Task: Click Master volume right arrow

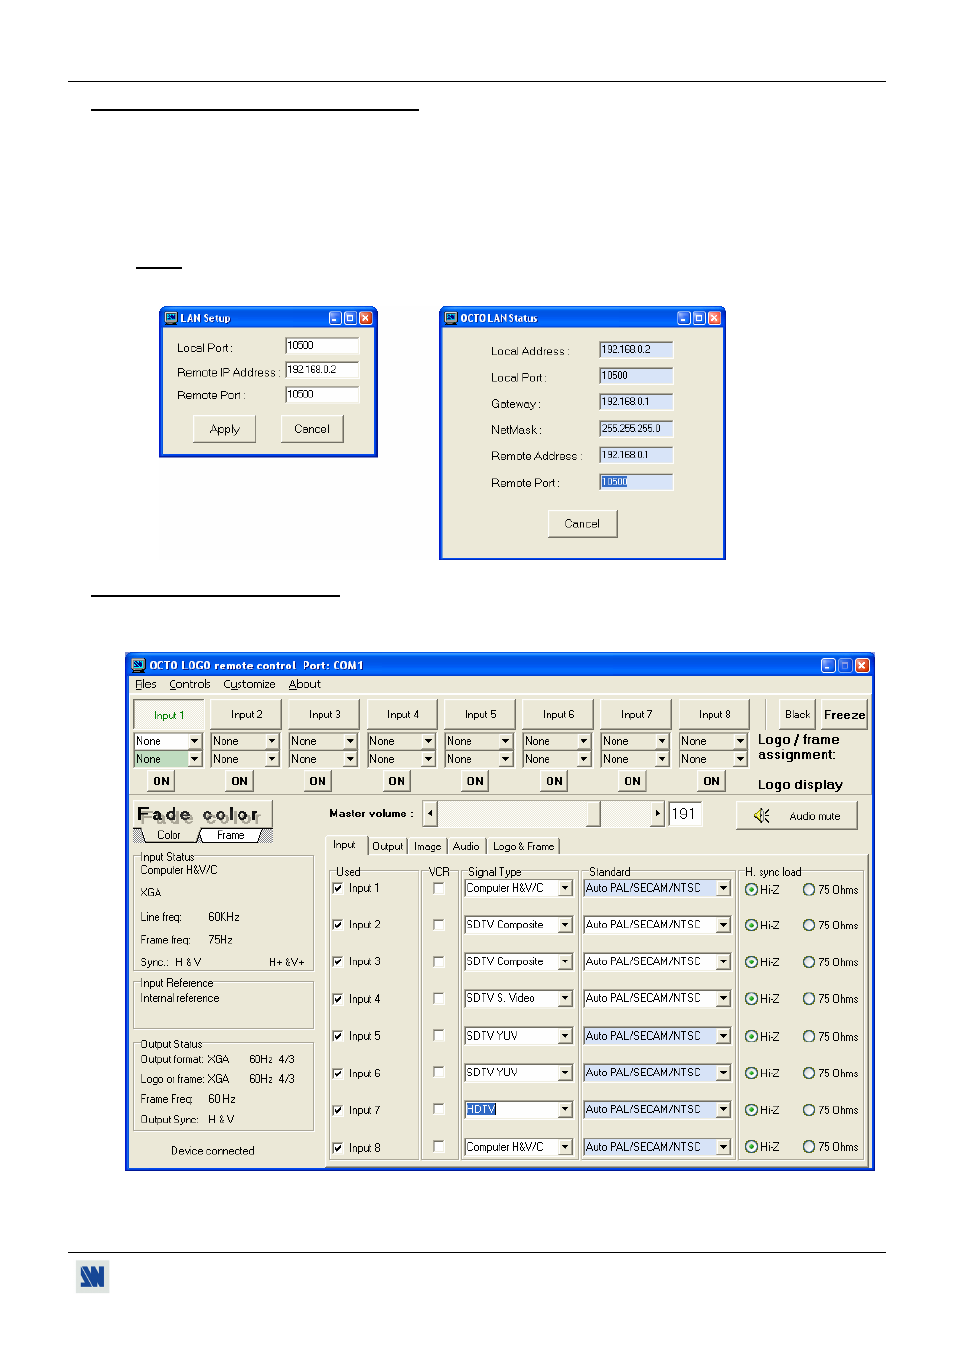Action: coord(657,814)
